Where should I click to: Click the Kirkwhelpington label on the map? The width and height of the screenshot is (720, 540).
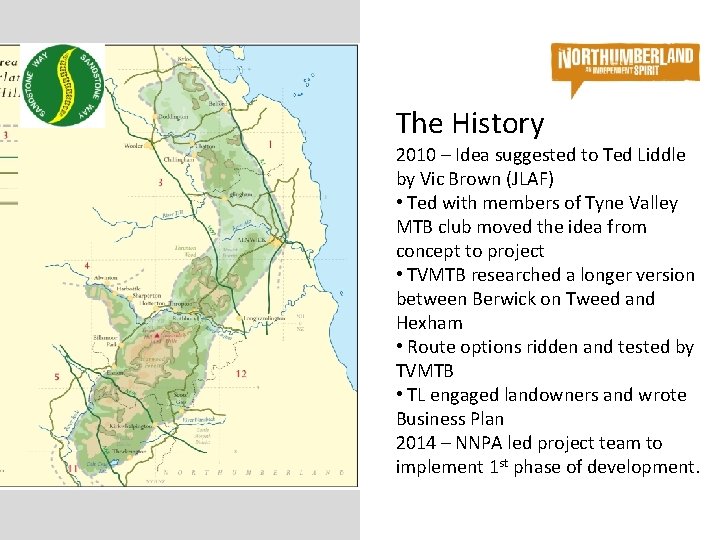point(130,427)
